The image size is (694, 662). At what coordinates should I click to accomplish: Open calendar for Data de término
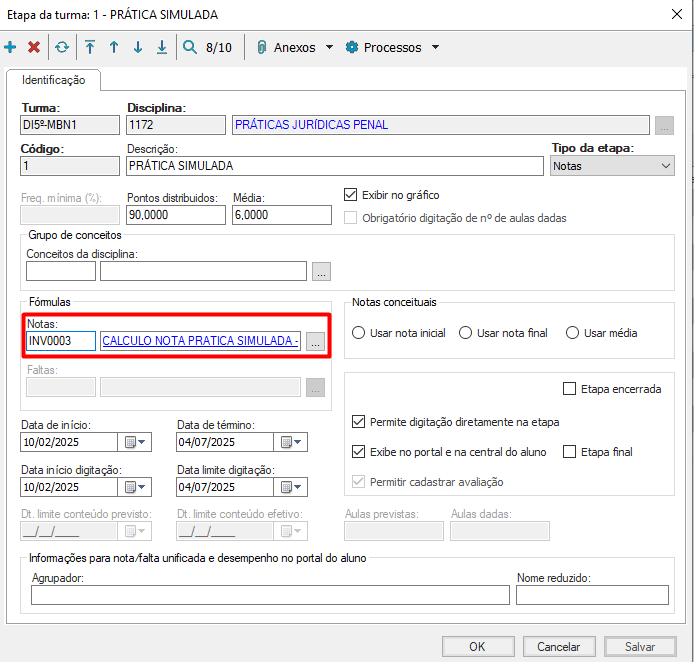(x=291, y=442)
